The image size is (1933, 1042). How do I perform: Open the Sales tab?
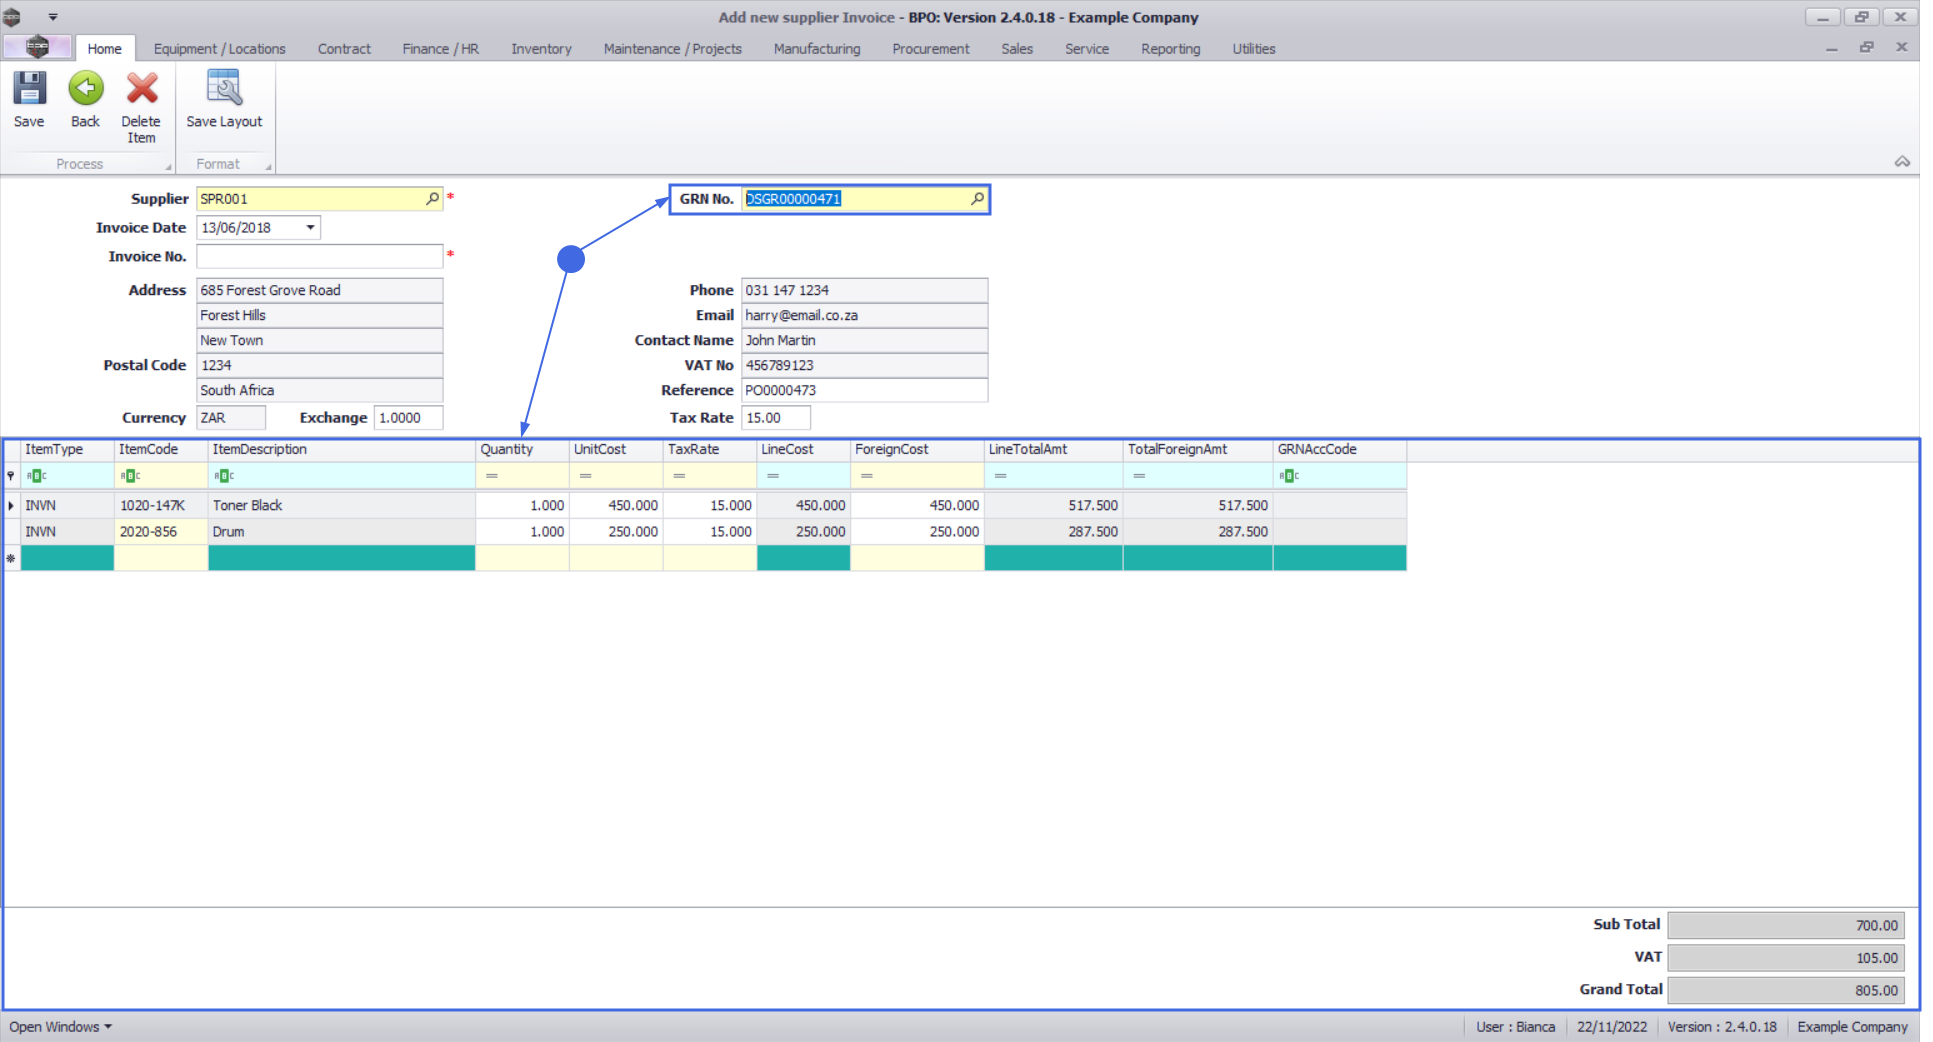tap(1016, 48)
